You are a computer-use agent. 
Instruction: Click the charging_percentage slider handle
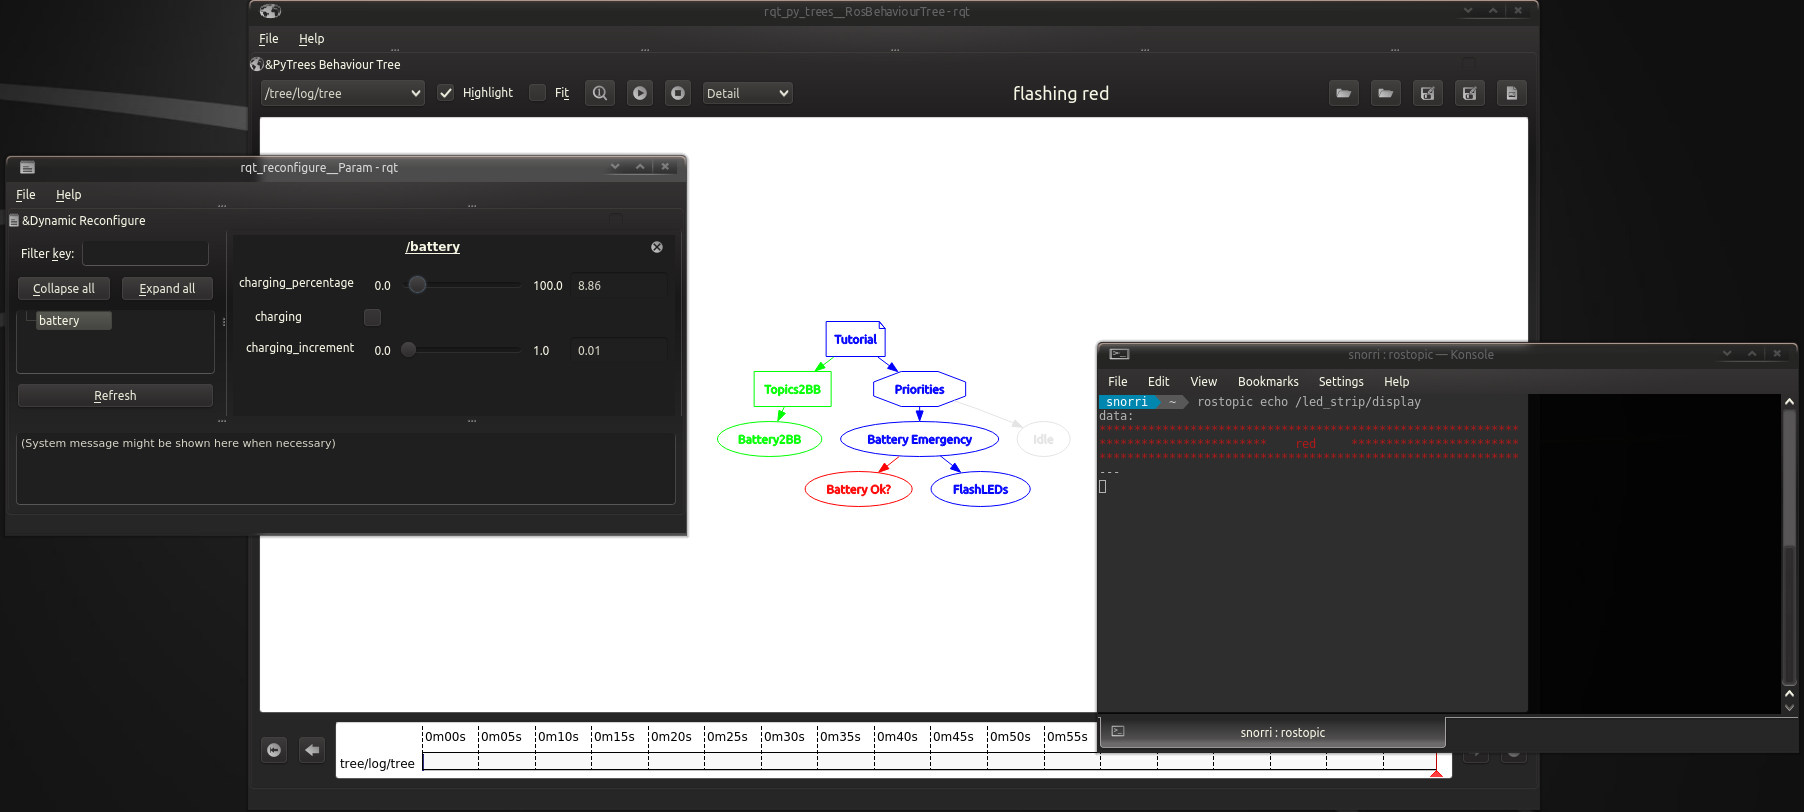coord(418,285)
